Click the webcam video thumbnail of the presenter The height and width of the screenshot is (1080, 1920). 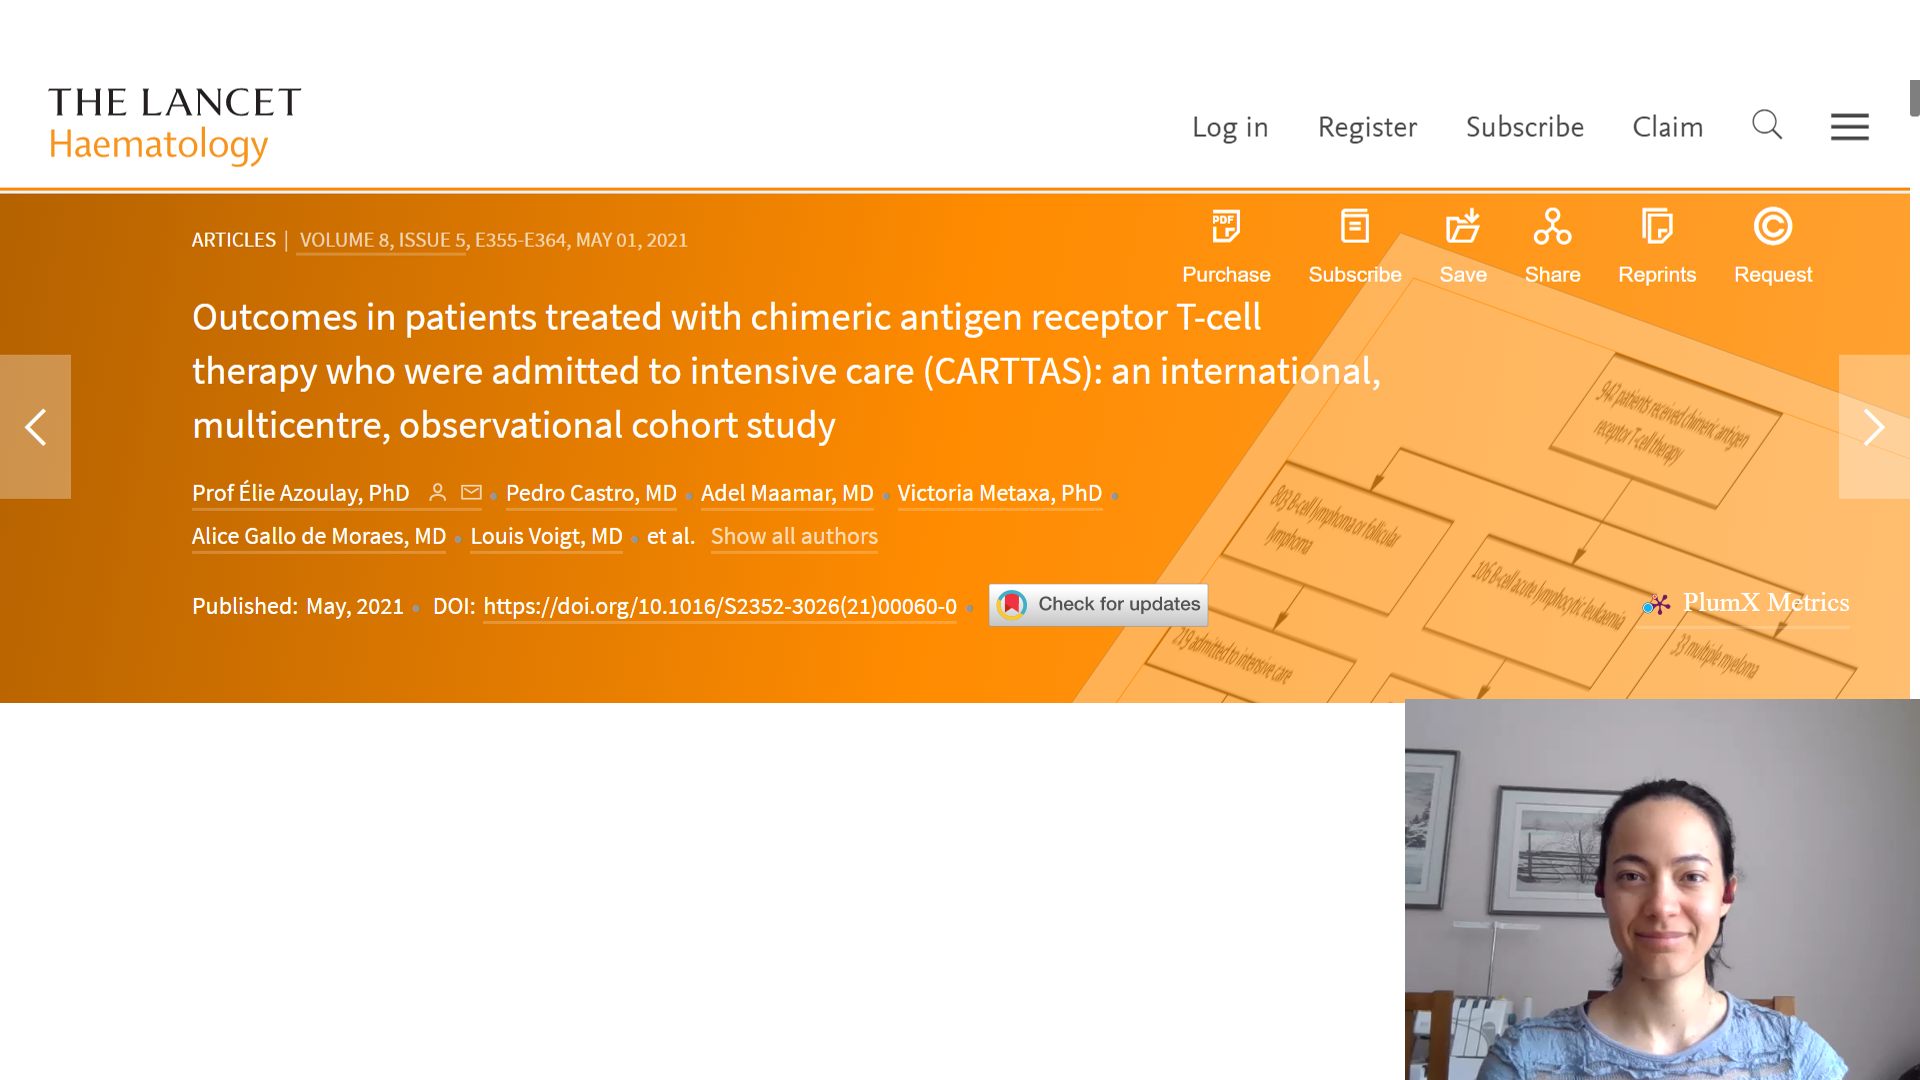(1661, 889)
